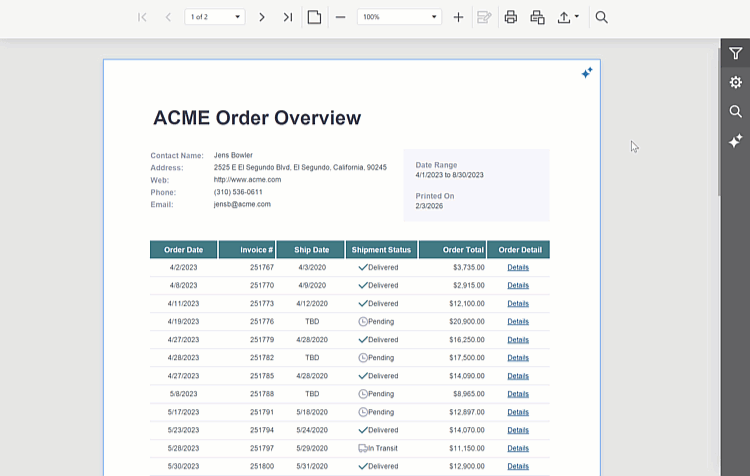Advance to the next page
The image size is (750, 476).
click(262, 17)
